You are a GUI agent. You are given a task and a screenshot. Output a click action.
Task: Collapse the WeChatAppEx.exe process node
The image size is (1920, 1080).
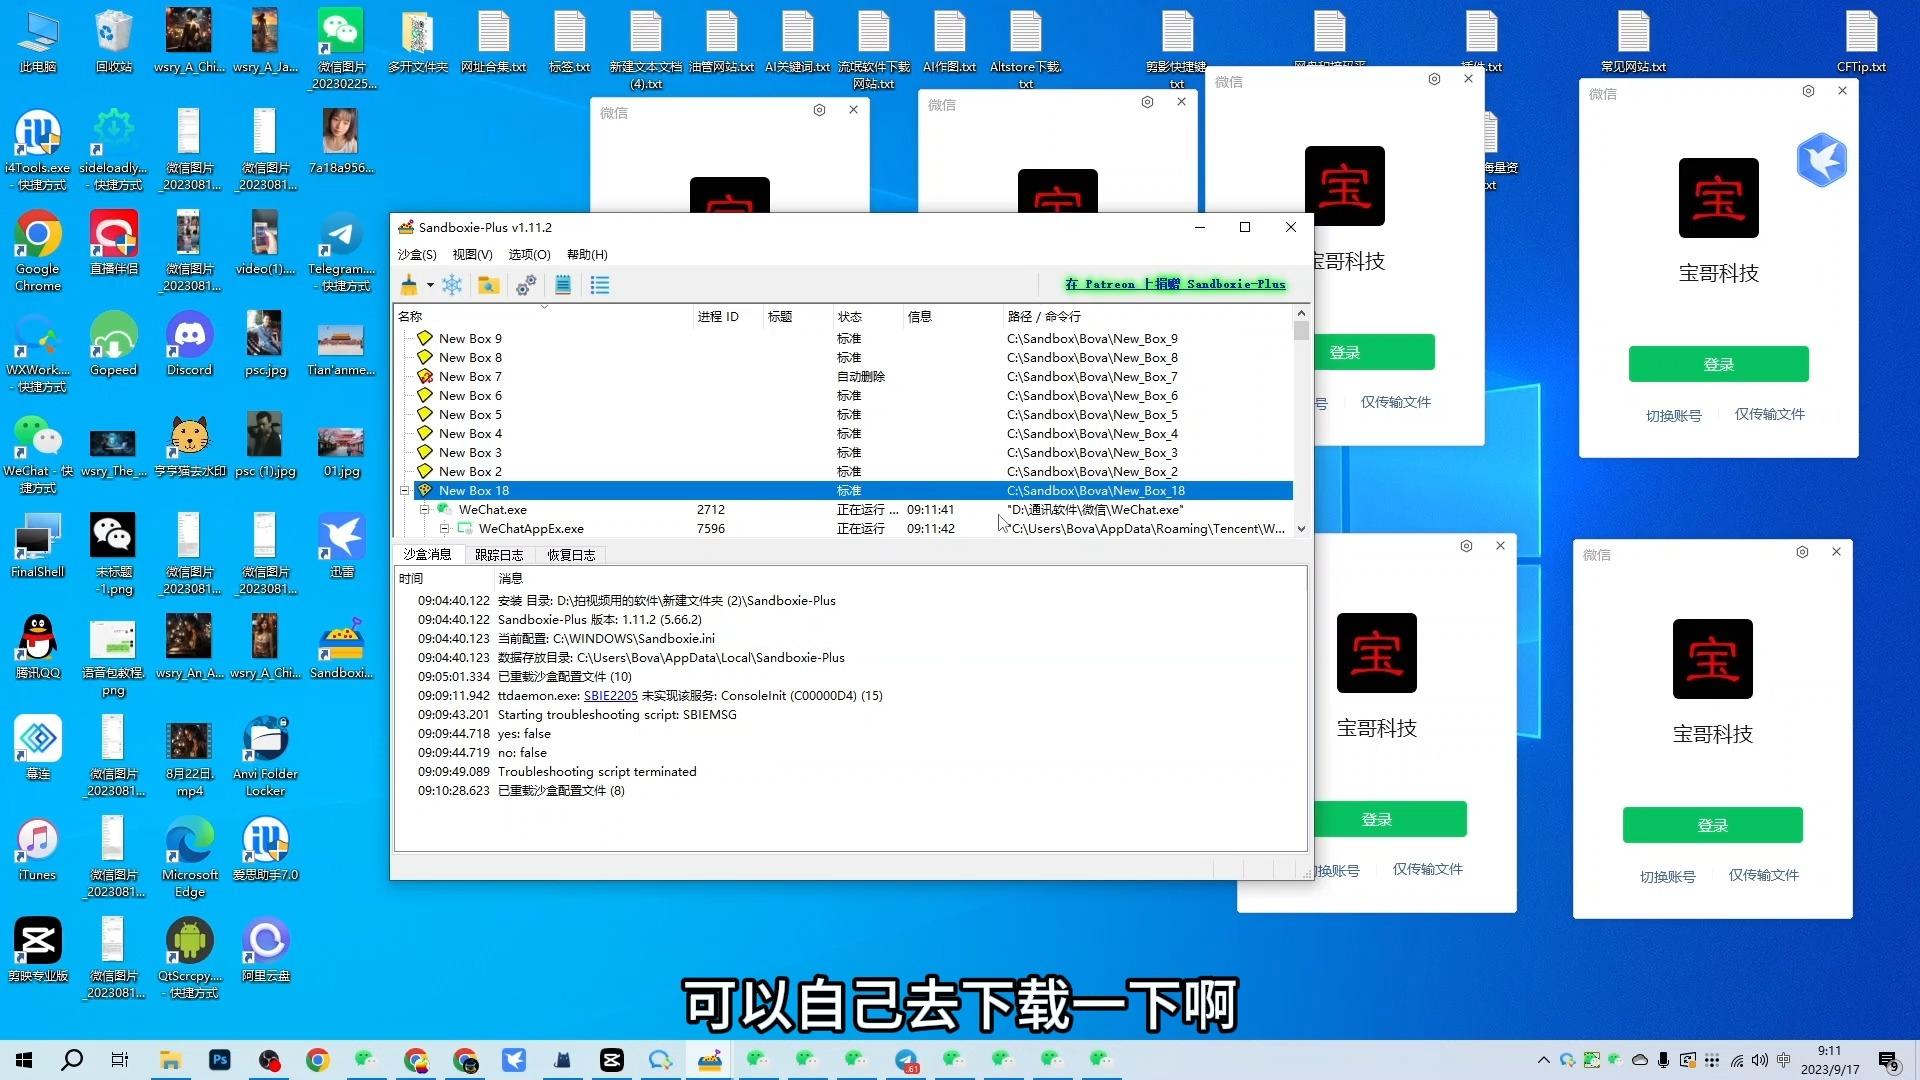tap(444, 529)
